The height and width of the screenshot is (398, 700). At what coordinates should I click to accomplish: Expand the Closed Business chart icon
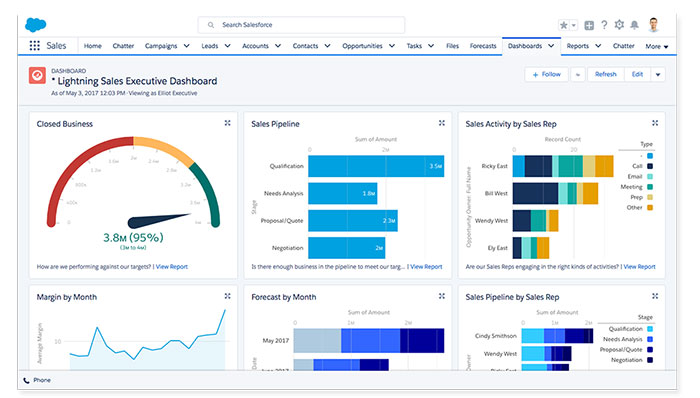click(x=227, y=123)
